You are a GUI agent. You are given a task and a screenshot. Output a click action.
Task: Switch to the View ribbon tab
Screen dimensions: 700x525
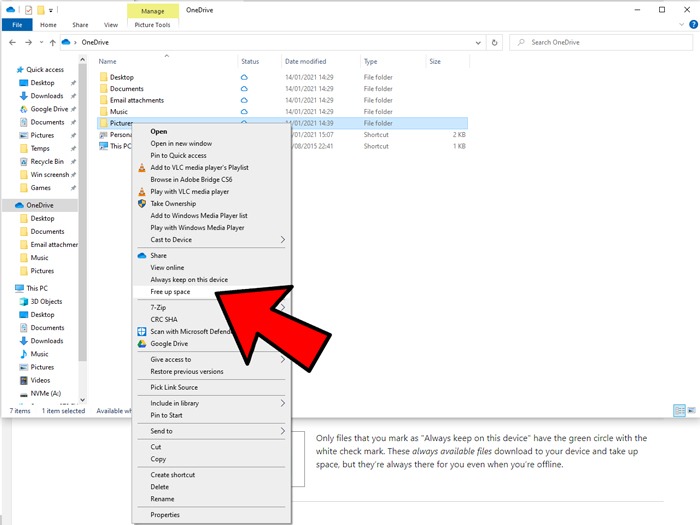pos(111,25)
